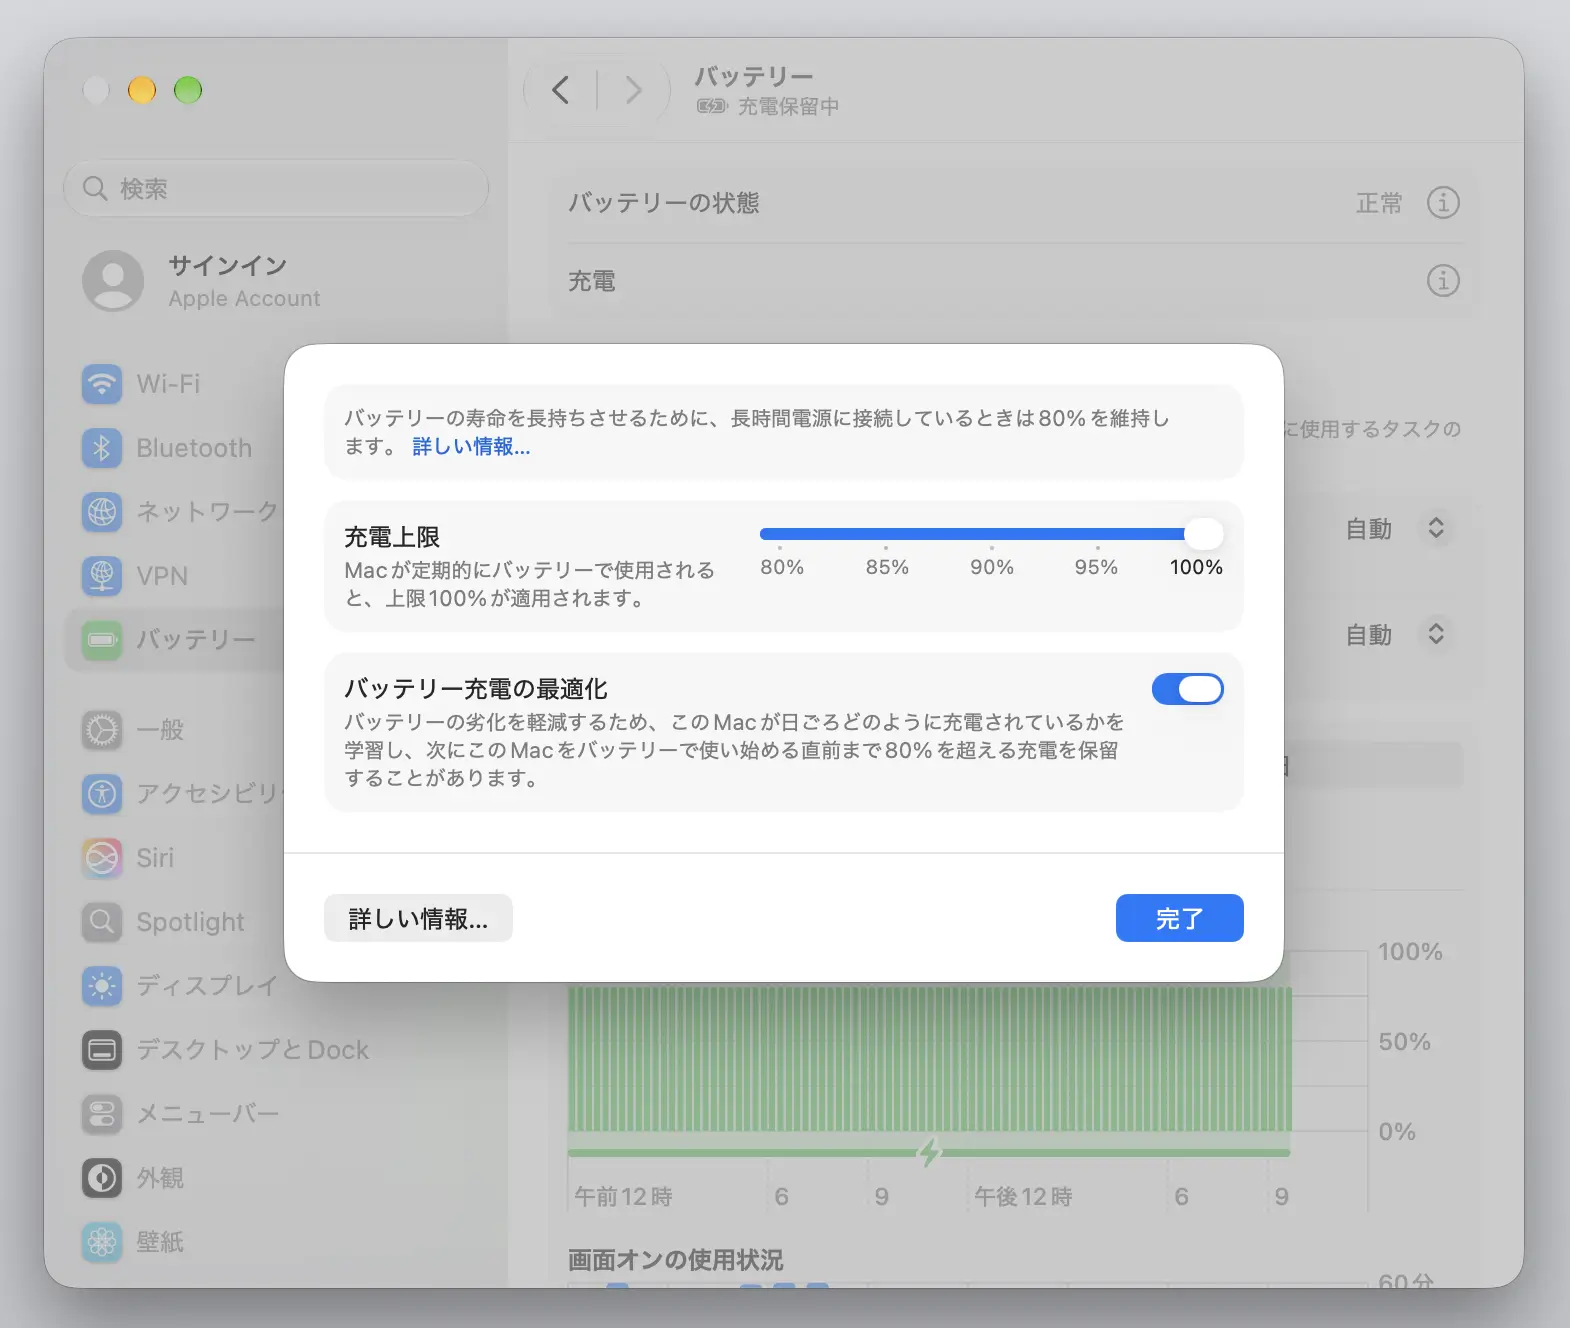Viewport: 1570px width, 1328px height.
Task: Set charge limit slider to 90%
Action: tap(992, 535)
